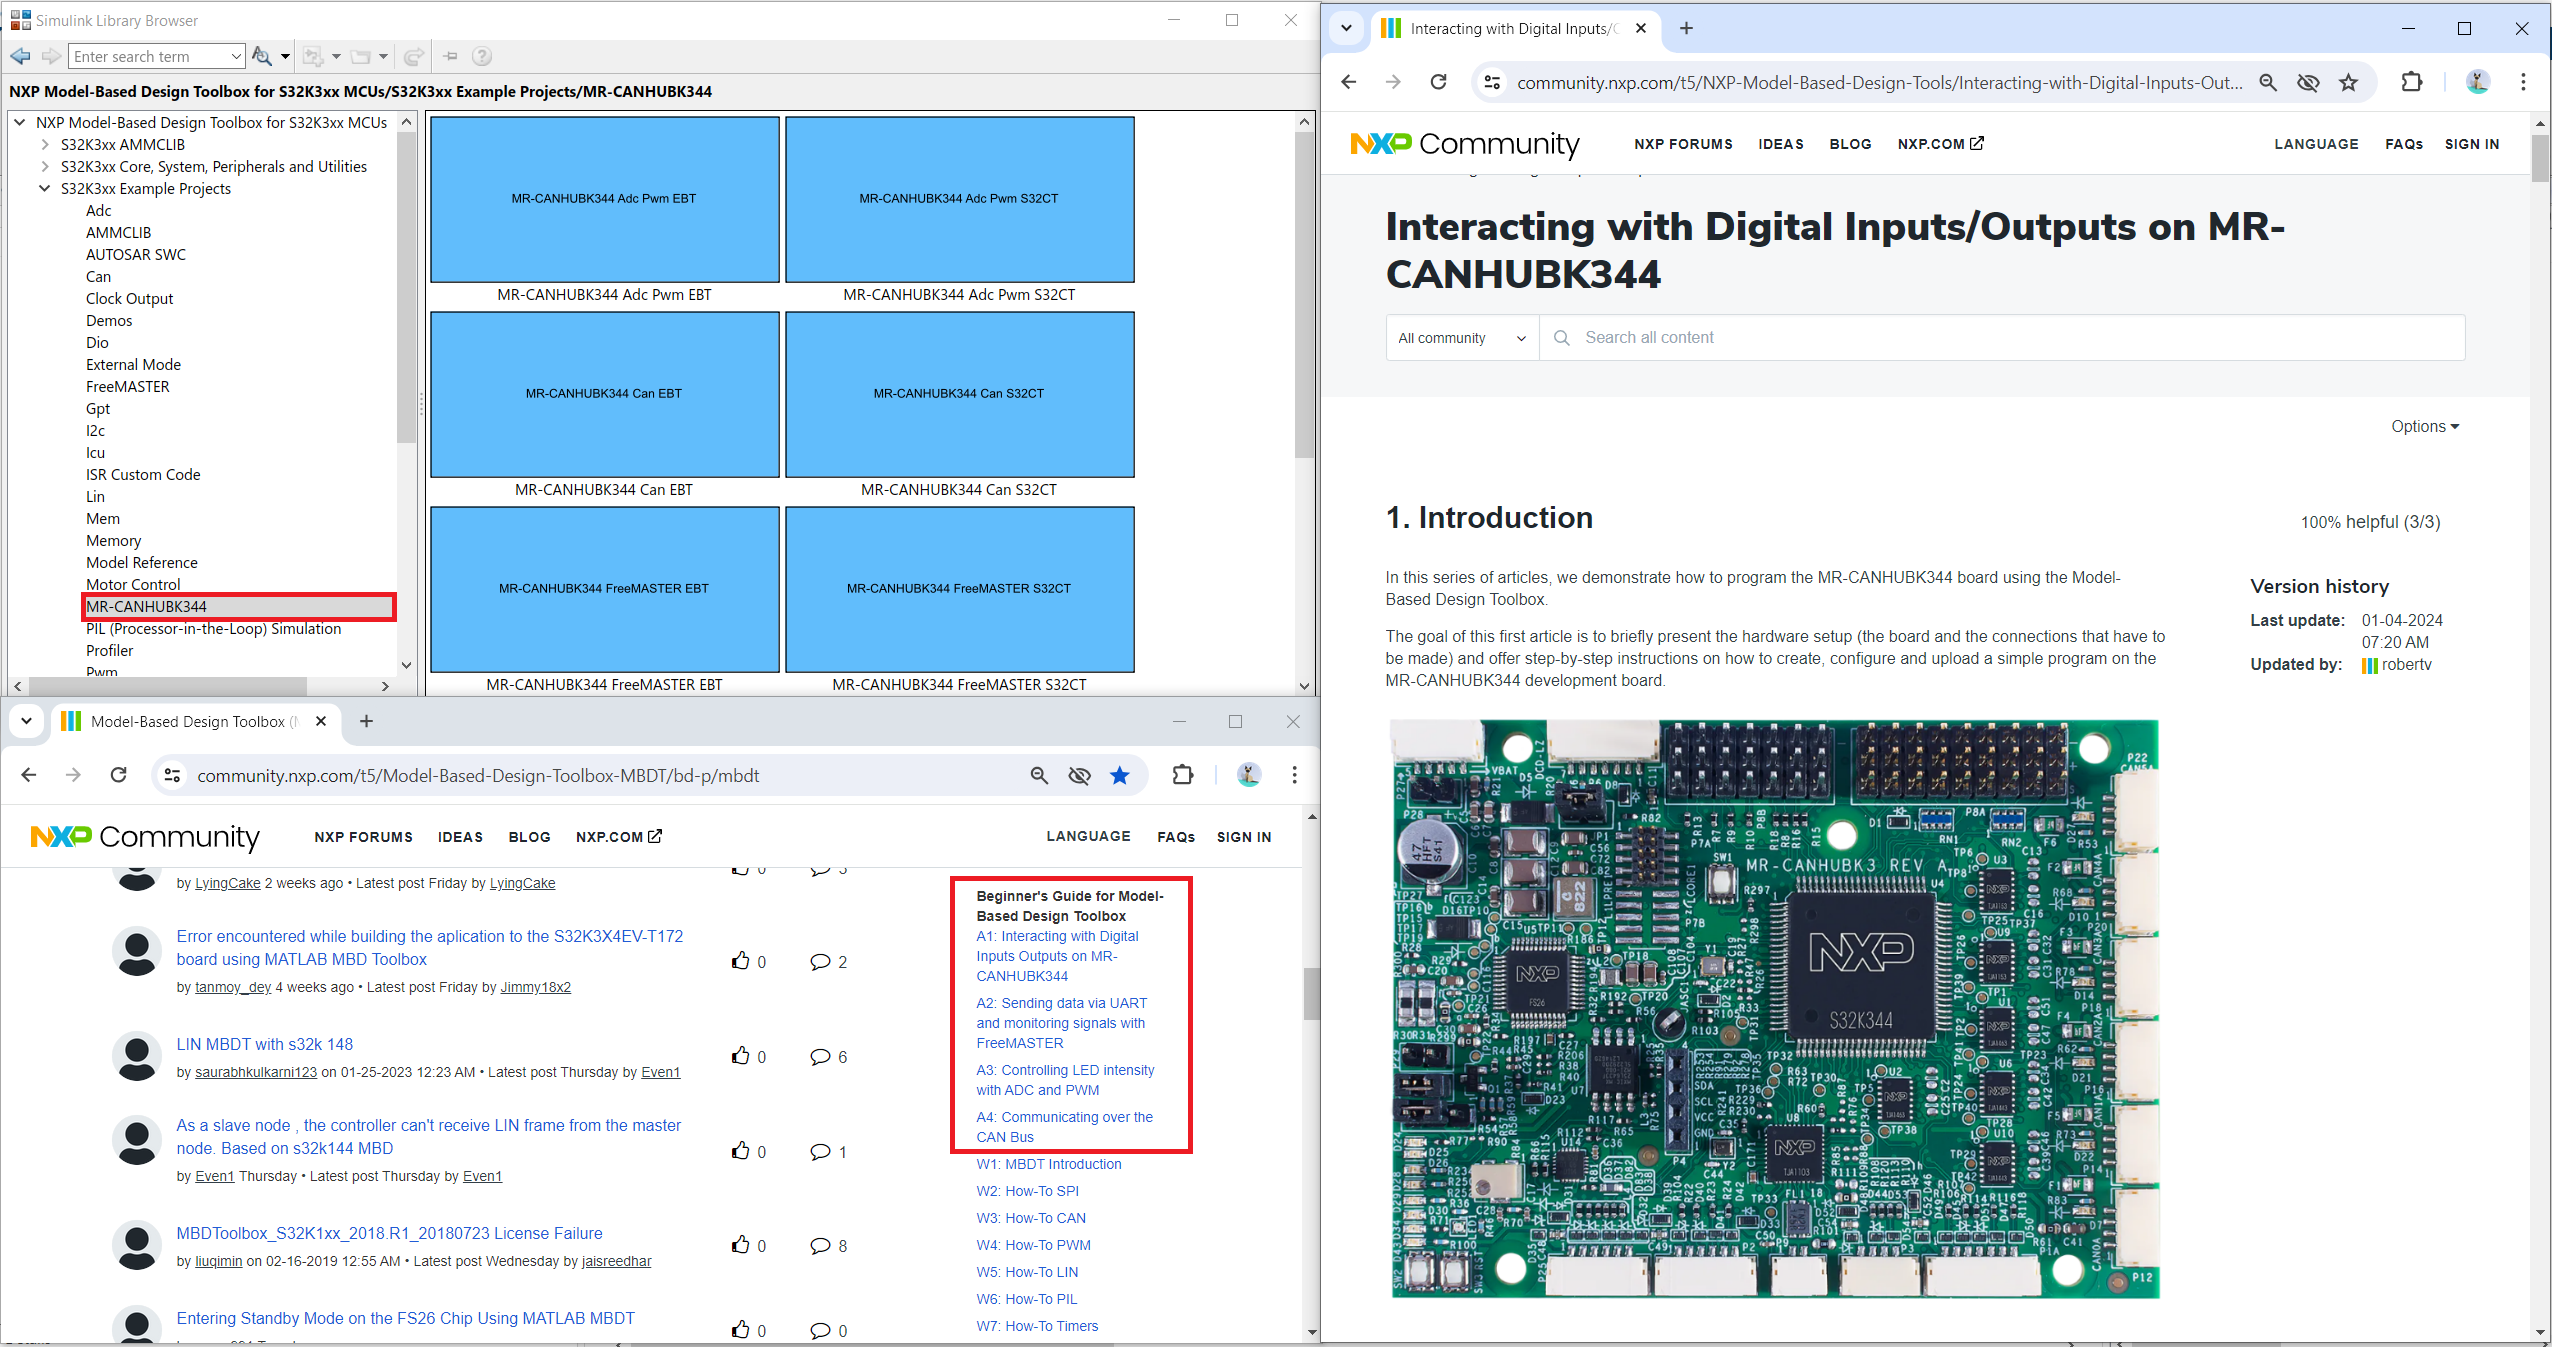Click the NXP Community logo
Viewport: 2552px width, 1347px height.
coord(1464,144)
